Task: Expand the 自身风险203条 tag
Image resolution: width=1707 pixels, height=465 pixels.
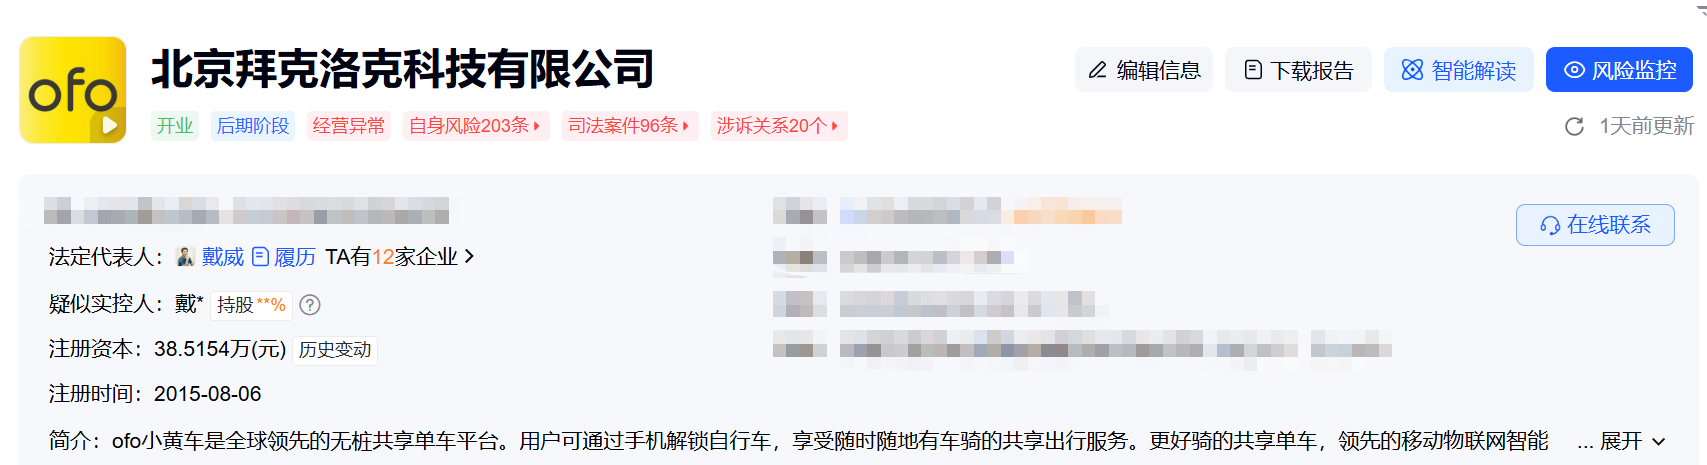Action: tap(476, 126)
